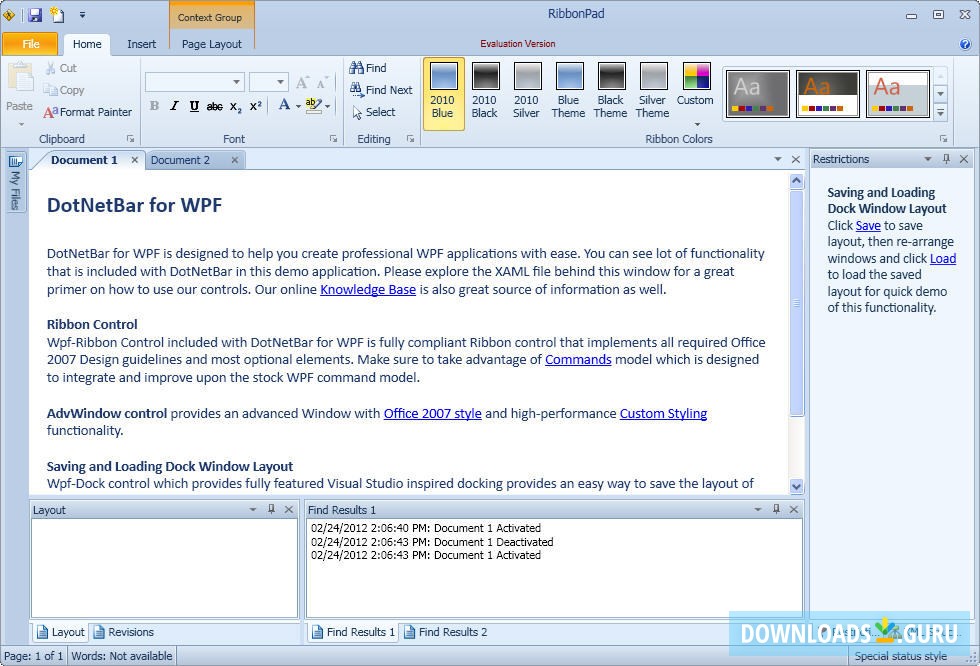Click the Save link in Restrictions panel
The height and width of the screenshot is (666, 980).
[x=868, y=226]
